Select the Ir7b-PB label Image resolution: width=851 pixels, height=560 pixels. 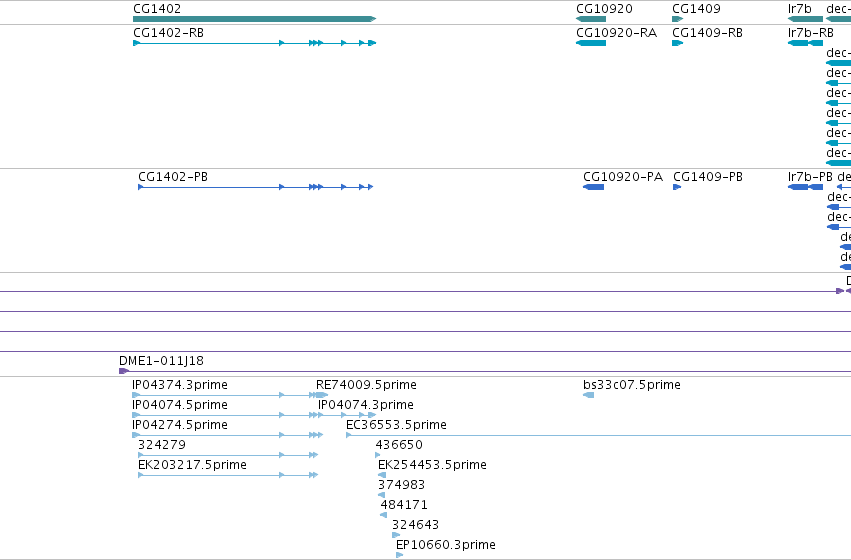810,177
